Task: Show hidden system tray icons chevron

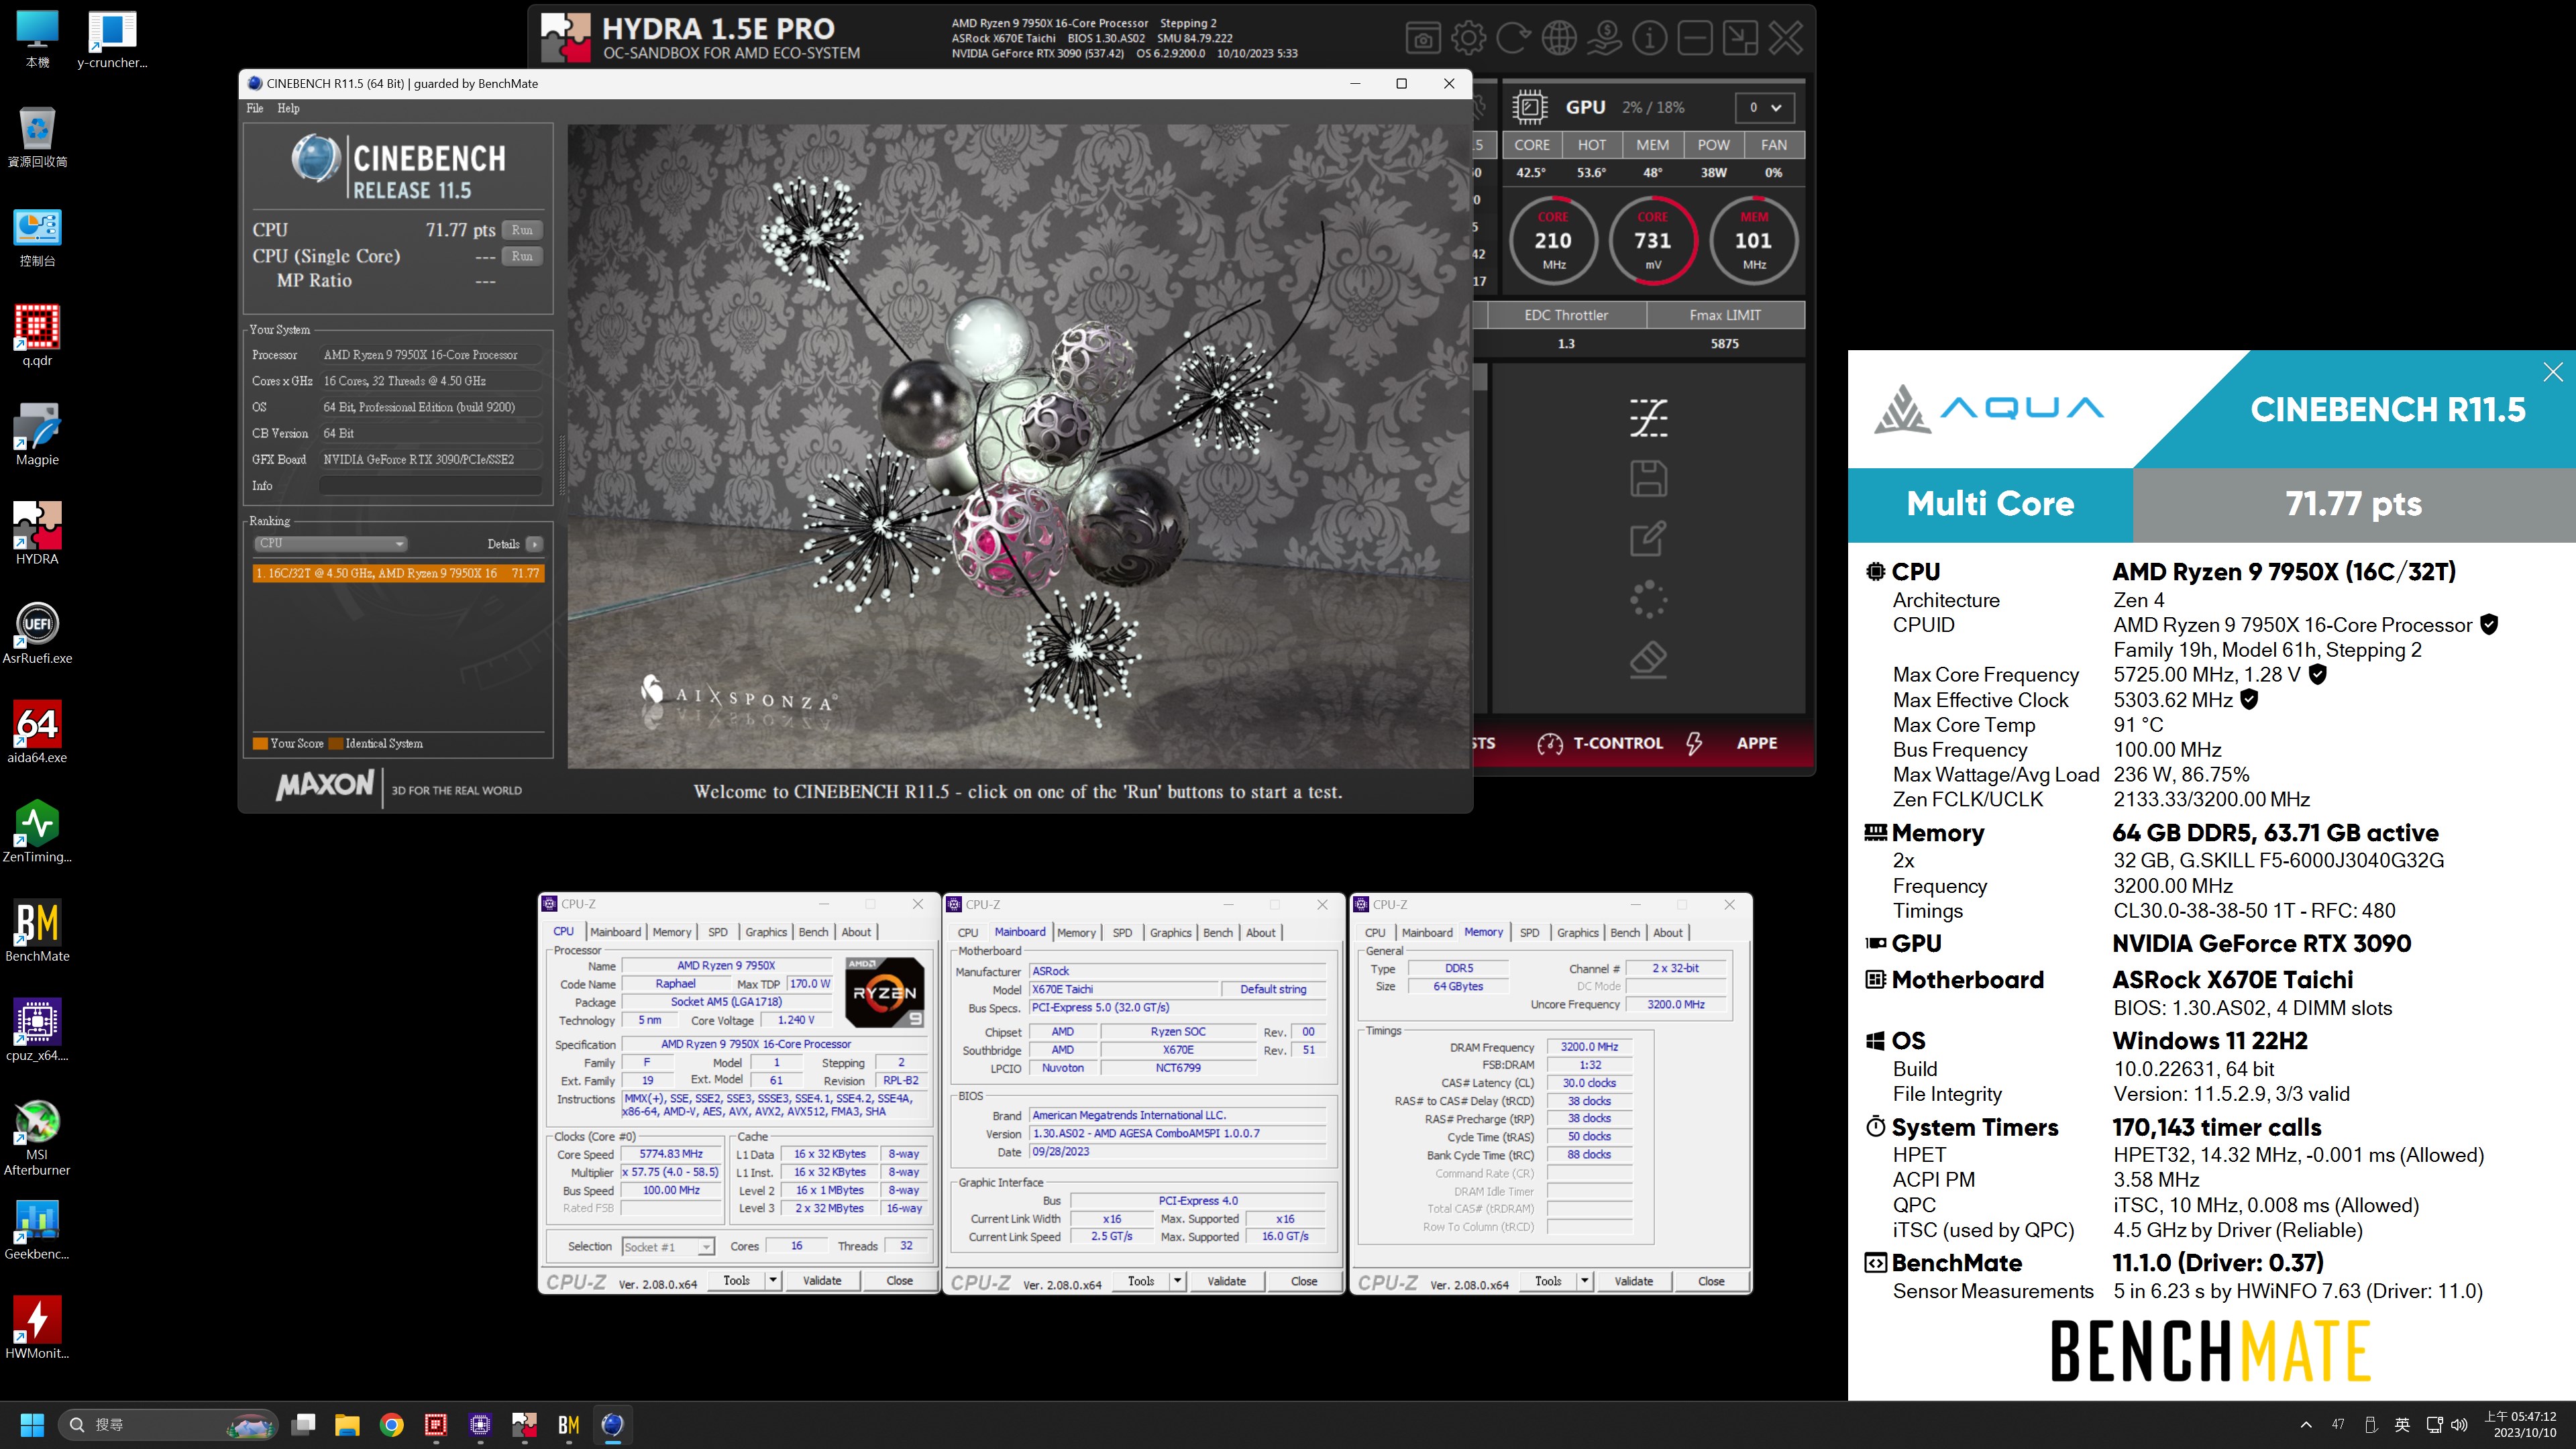Action: (x=2306, y=1424)
